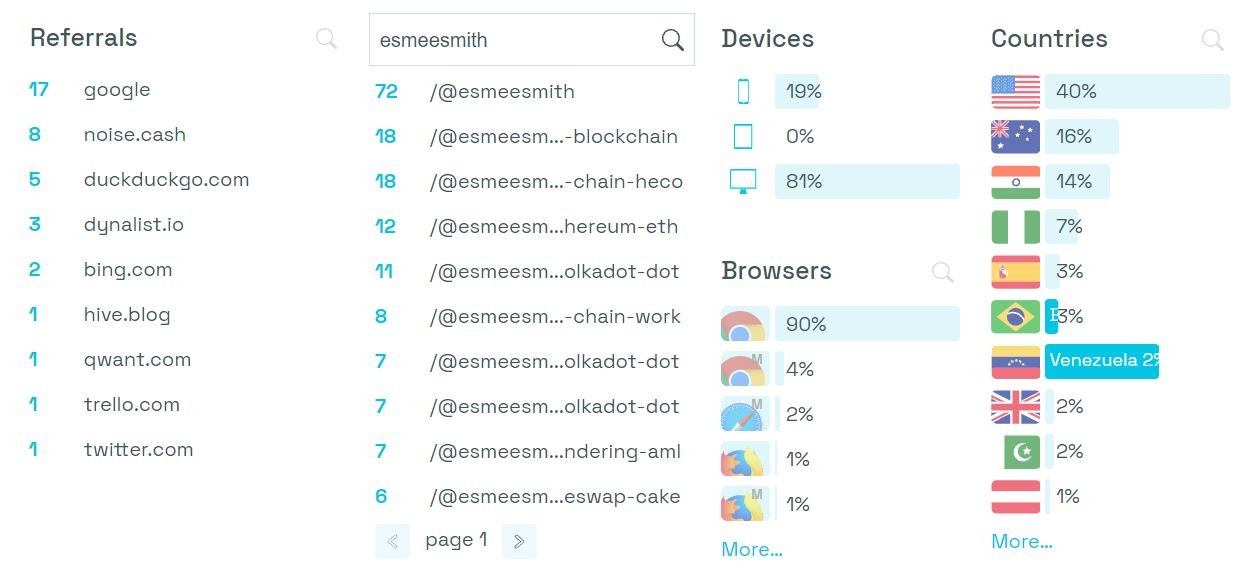Select the mobile phone device icon
Image resolution: width=1252 pixels, height=585 pixels.
(x=743, y=92)
